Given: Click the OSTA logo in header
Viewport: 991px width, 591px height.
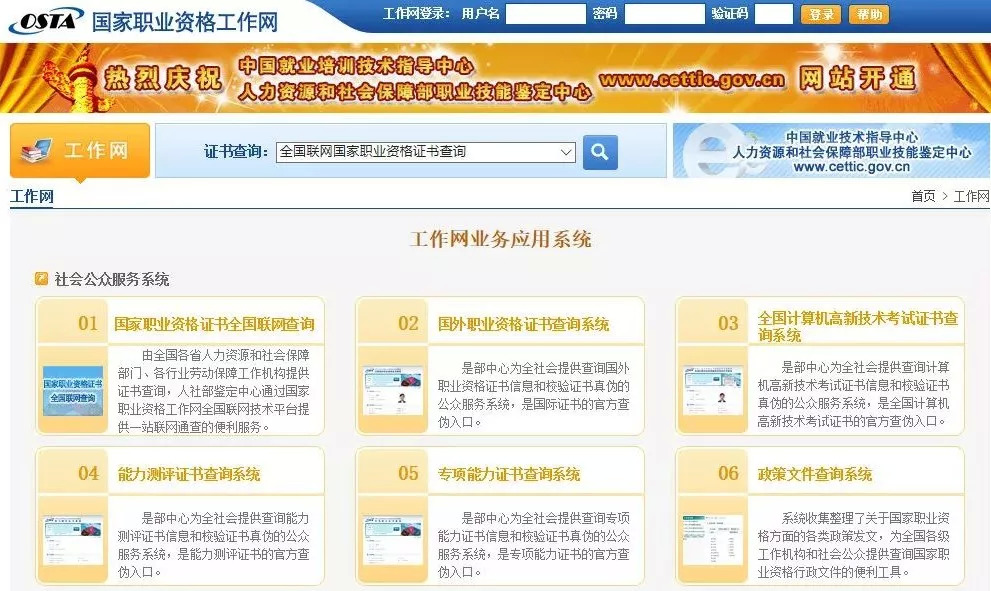Looking at the screenshot, I should coord(46,20).
